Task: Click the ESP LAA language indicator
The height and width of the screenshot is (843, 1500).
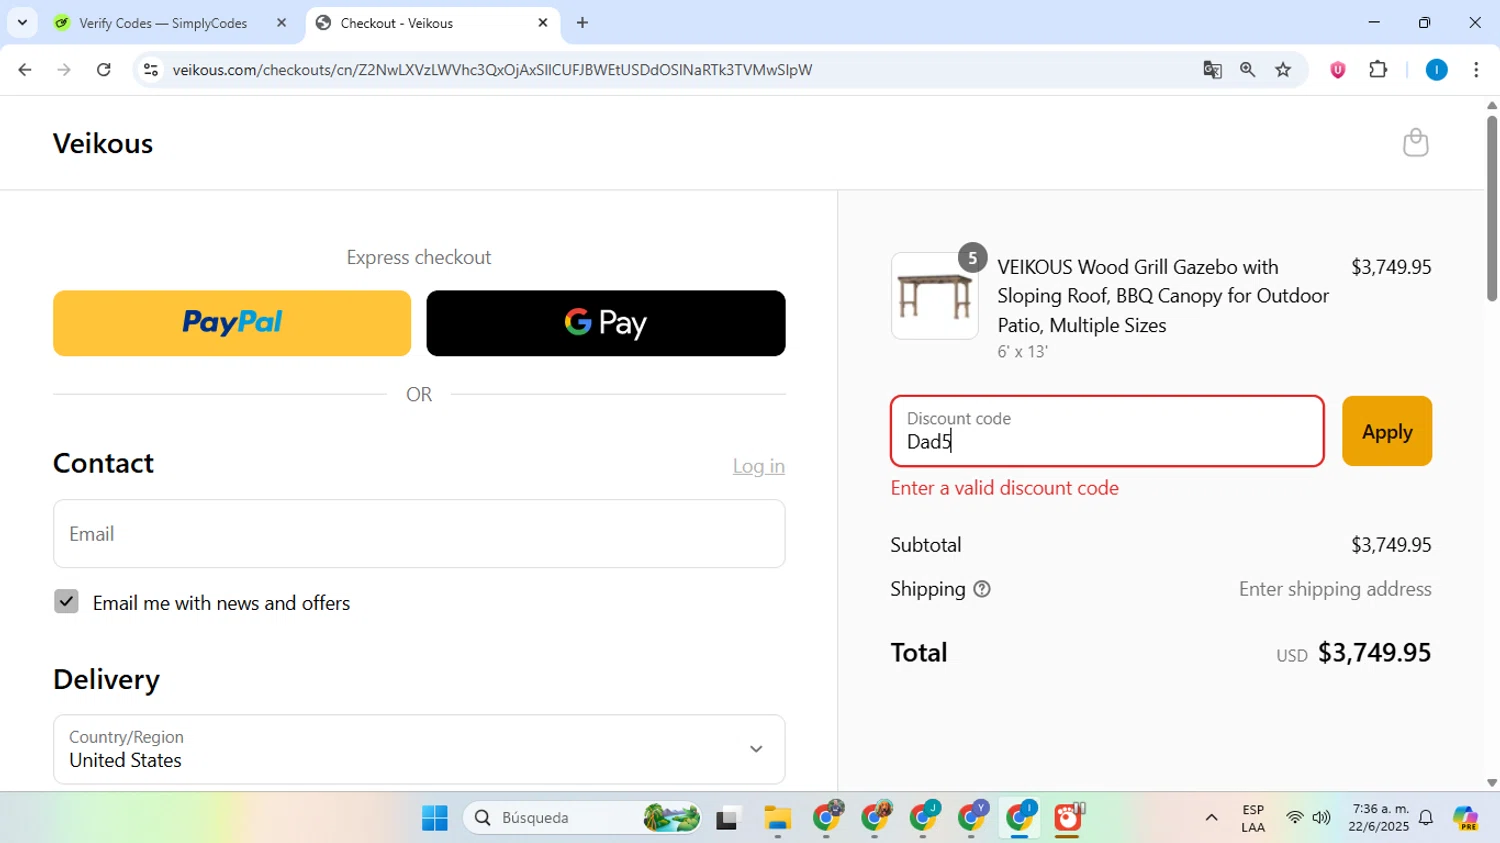Action: (x=1253, y=818)
